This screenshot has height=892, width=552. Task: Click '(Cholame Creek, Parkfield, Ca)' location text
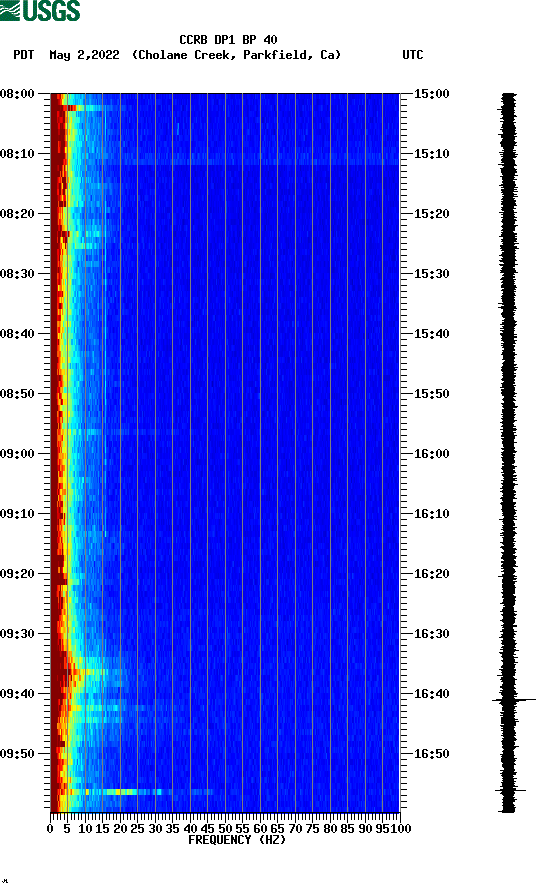[x=236, y=55]
